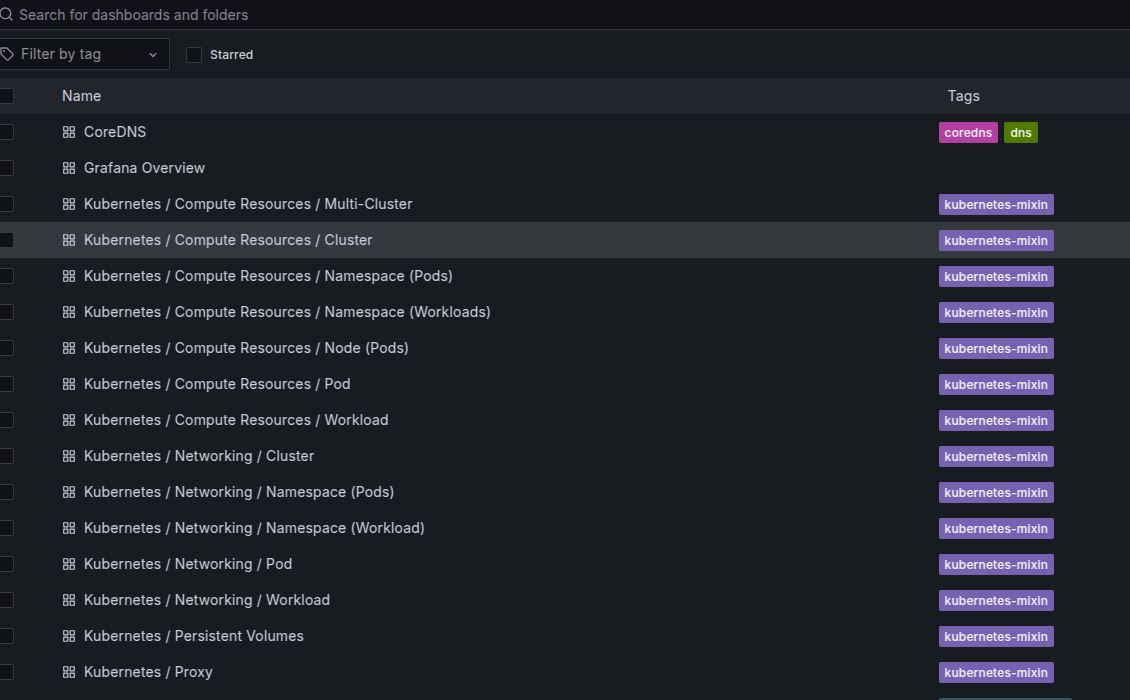1130x700 pixels.
Task: Open the Filter by tag dropdown
Action: point(84,54)
